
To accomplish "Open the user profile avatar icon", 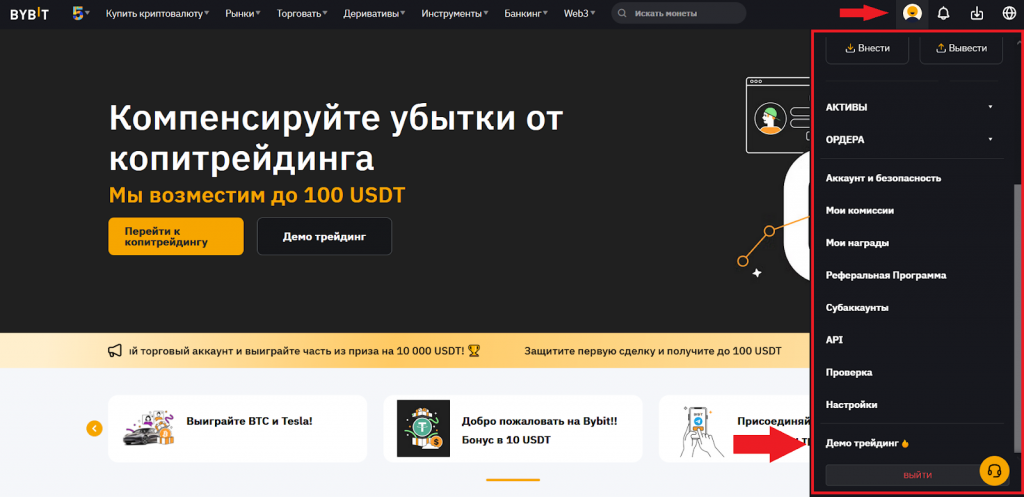I will point(912,13).
